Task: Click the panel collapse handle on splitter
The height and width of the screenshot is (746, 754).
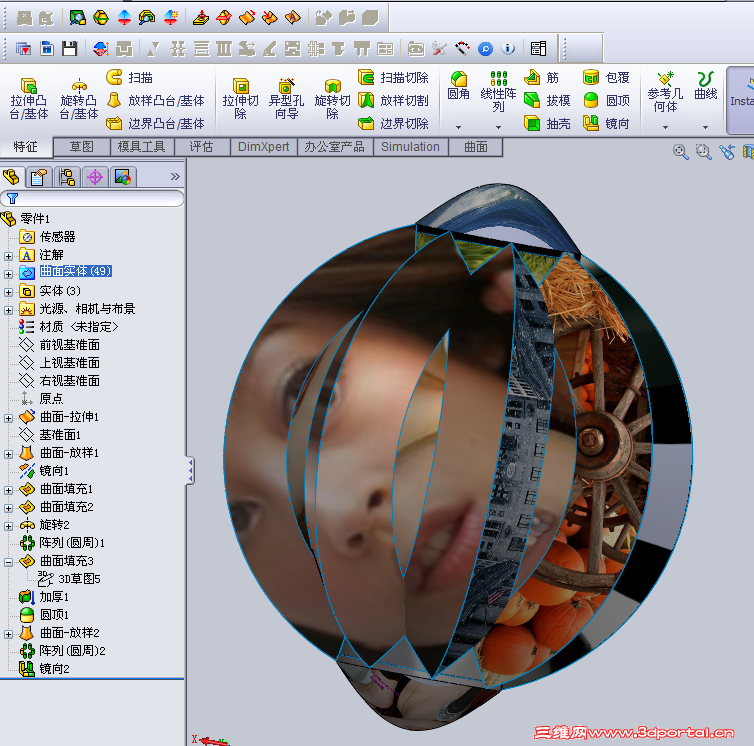Action: (x=190, y=470)
